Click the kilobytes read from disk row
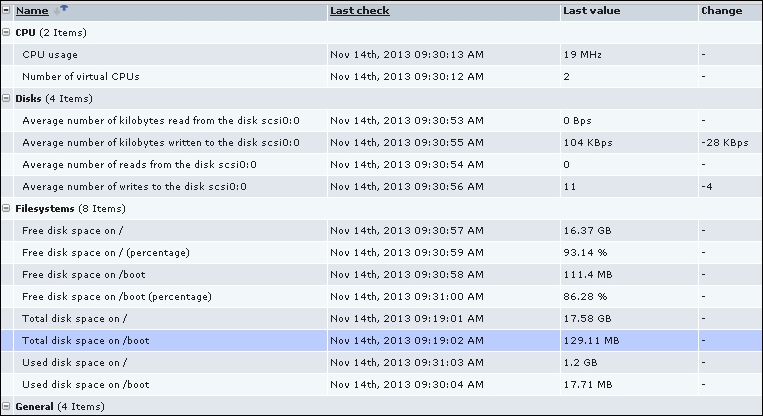This screenshot has height=416, width=763. (160, 121)
